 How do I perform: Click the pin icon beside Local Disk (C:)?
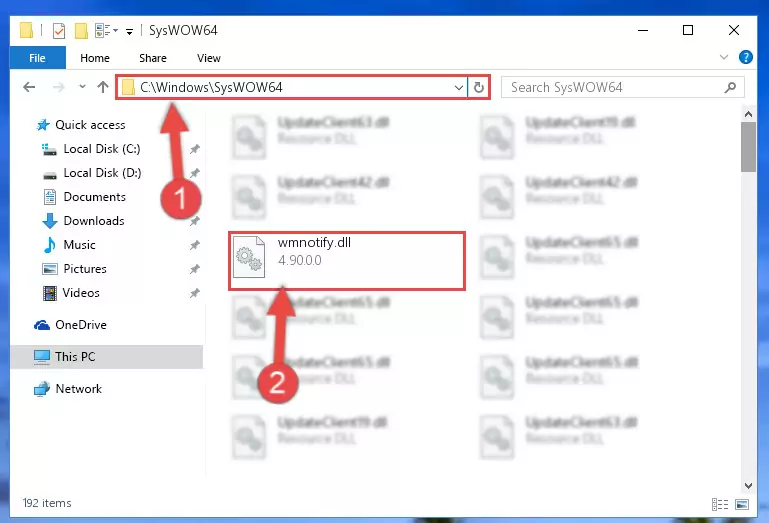(x=195, y=149)
